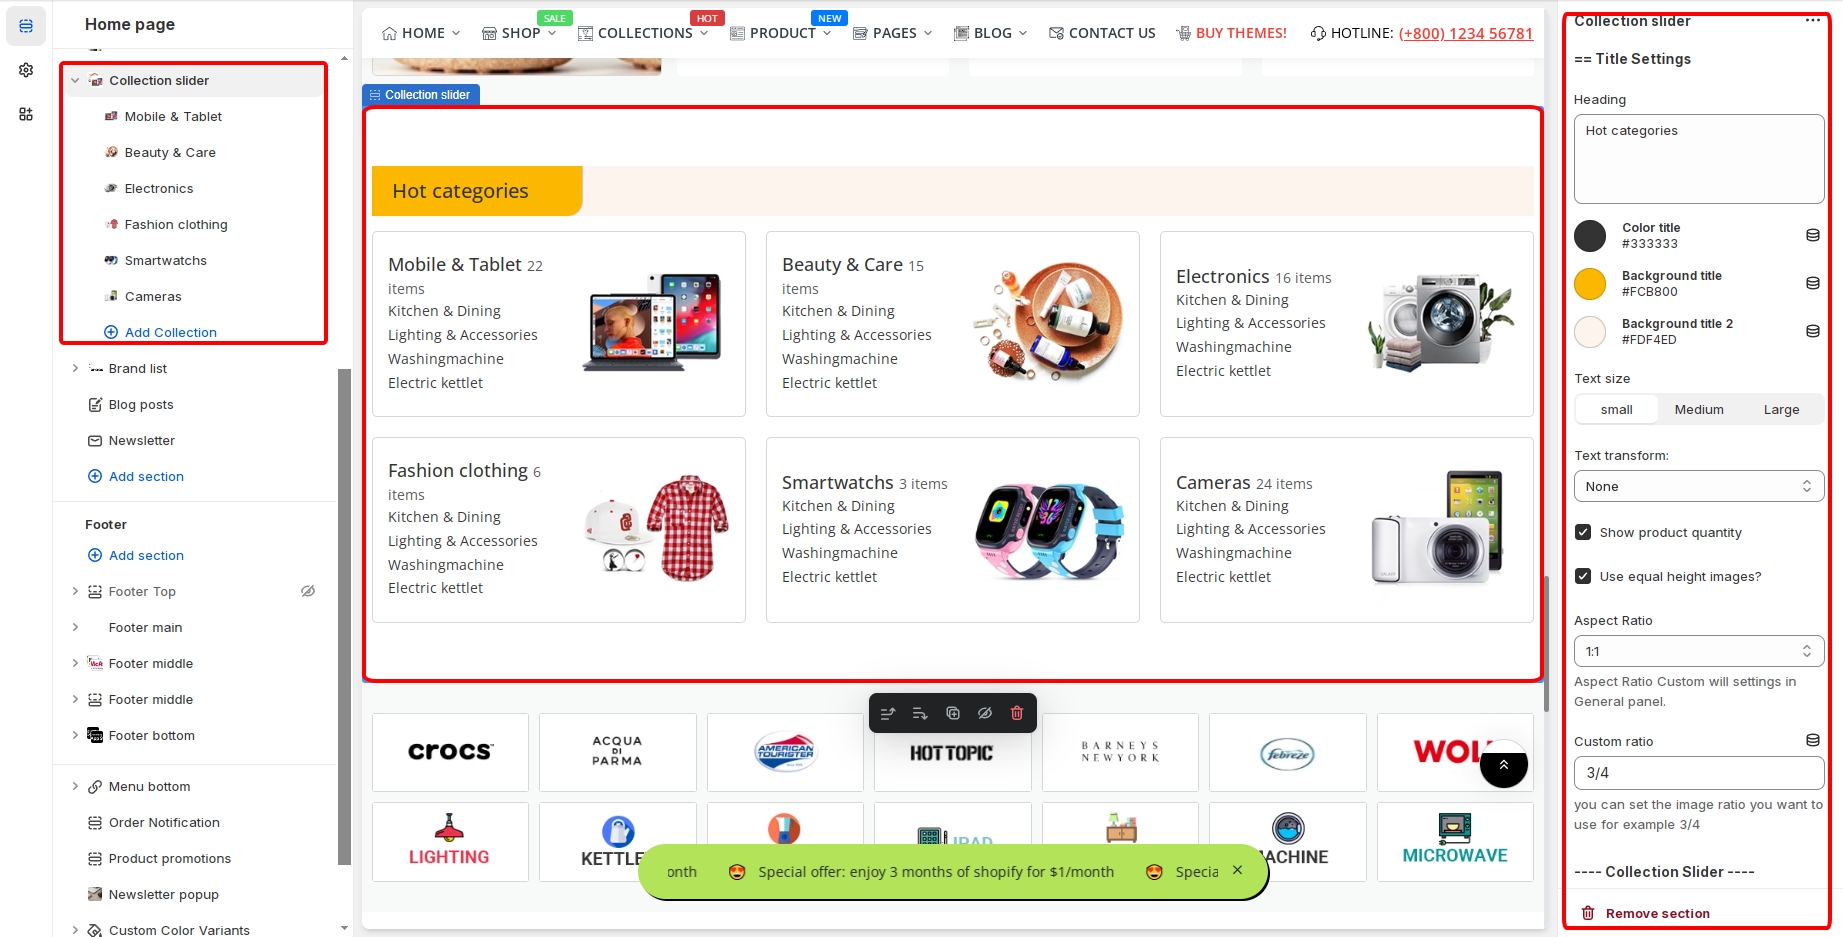Image resolution: width=1843 pixels, height=937 pixels.
Task: Open the Aspect Ratio dropdown
Action: [x=1698, y=652]
